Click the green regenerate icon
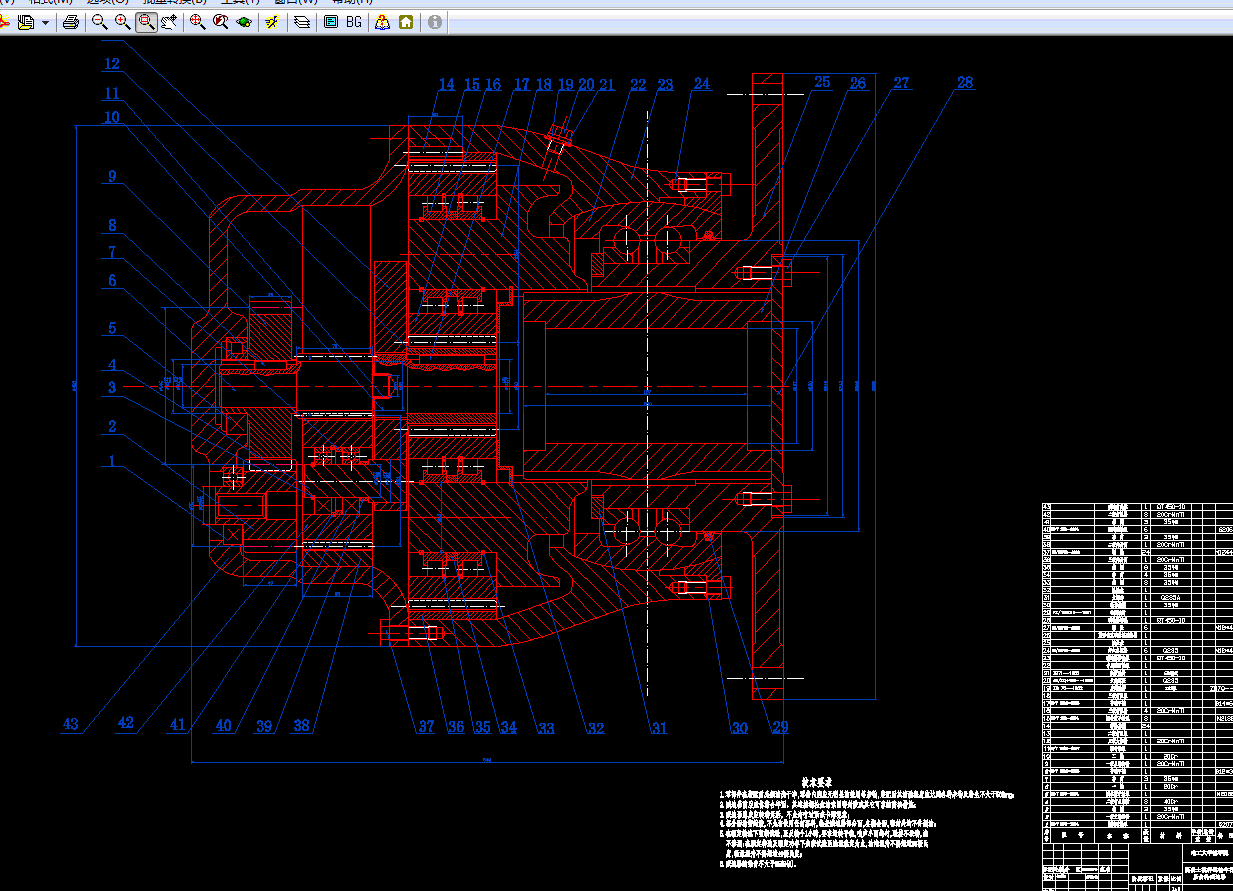The height and width of the screenshot is (891, 1233). [x=244, y=21]
